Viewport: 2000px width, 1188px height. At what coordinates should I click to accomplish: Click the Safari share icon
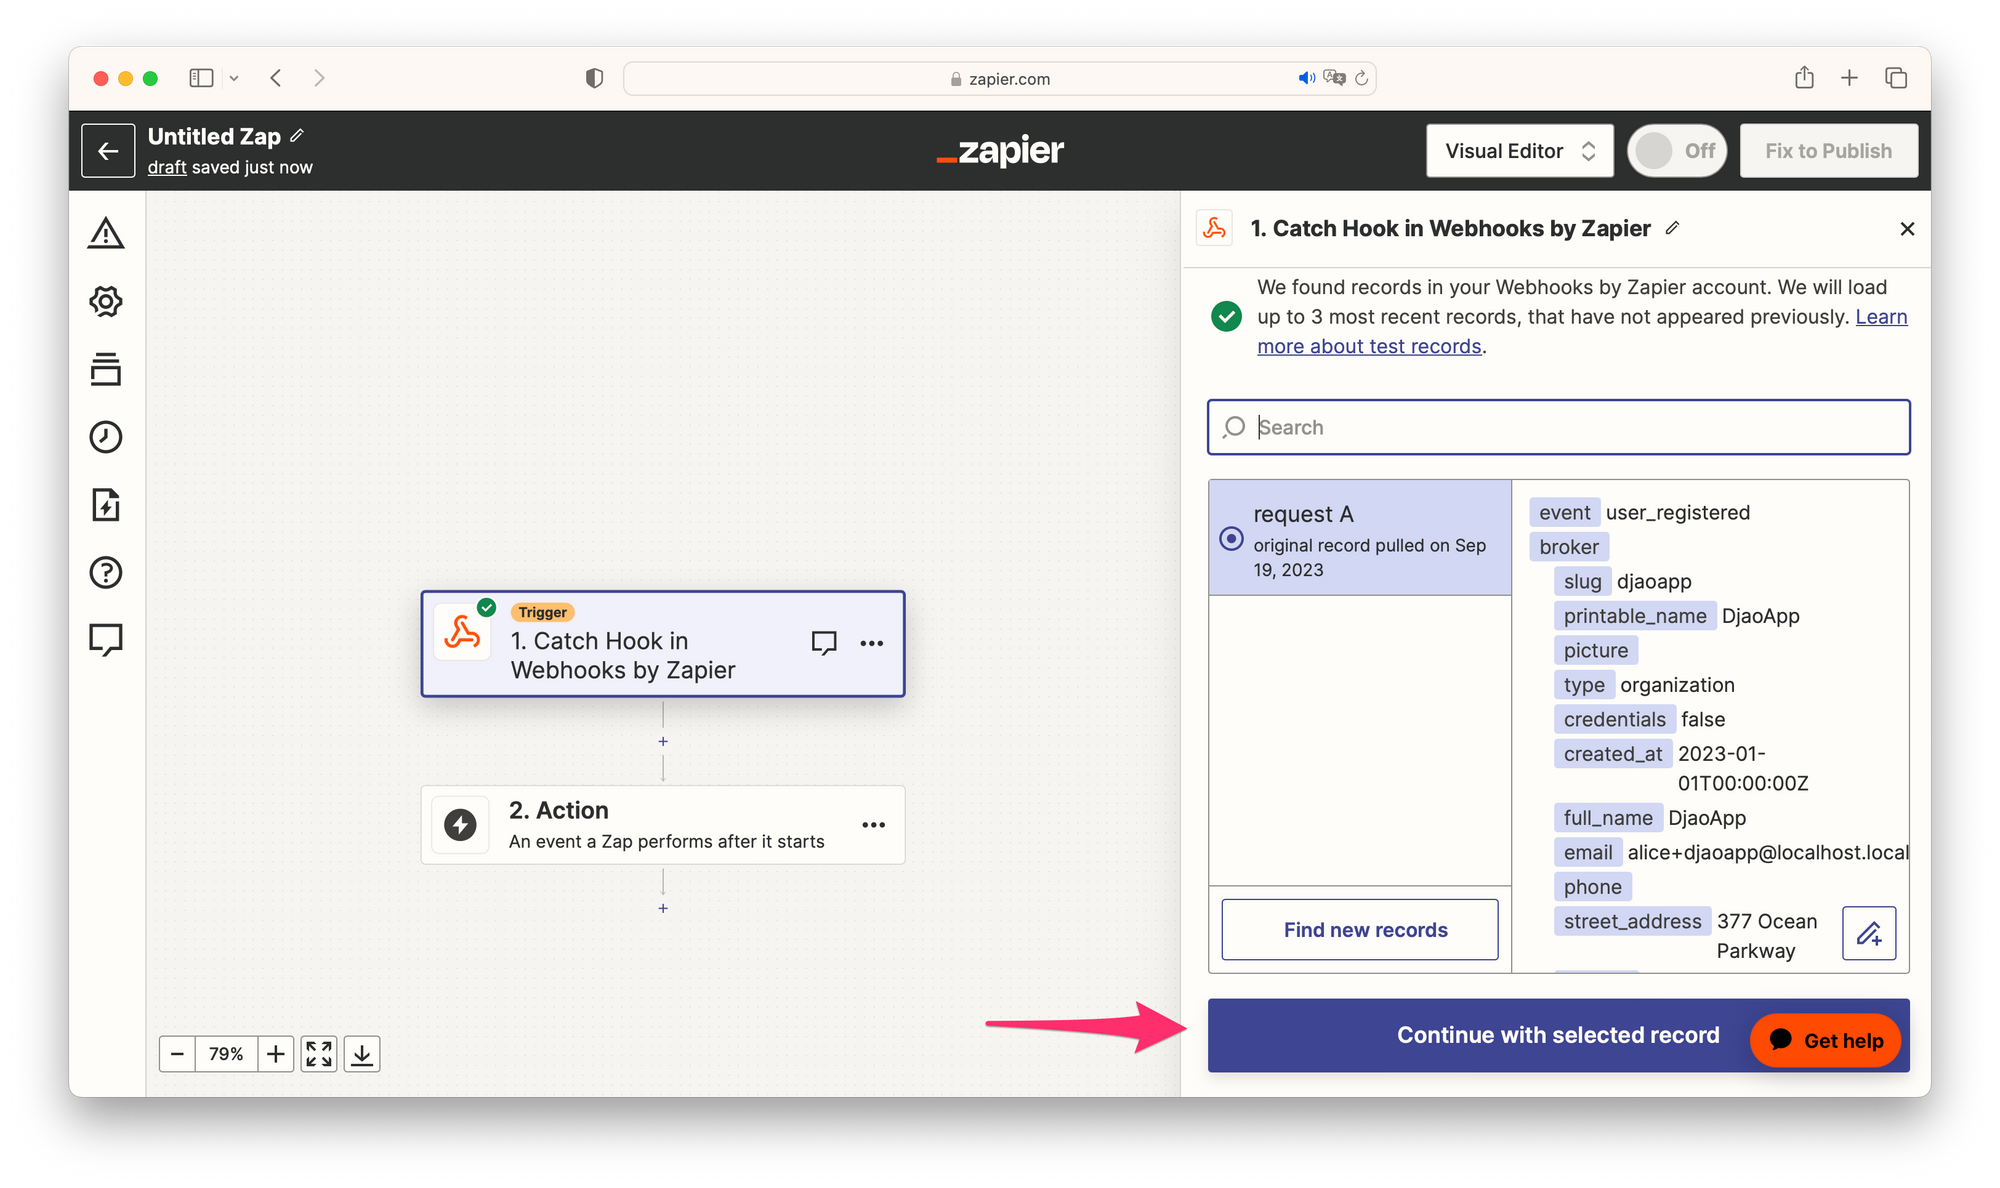pyautogui.click(x=1804, y=78)
